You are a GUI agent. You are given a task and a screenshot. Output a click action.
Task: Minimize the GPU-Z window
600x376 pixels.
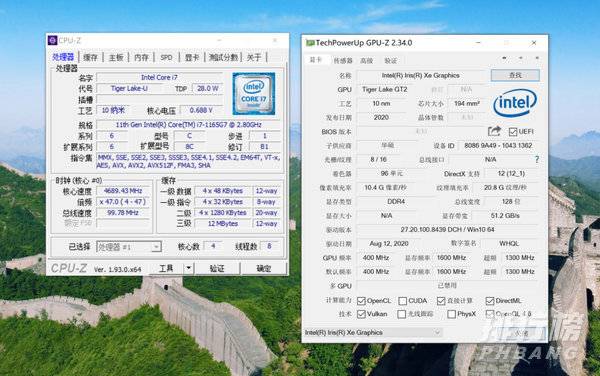(478, 43)
